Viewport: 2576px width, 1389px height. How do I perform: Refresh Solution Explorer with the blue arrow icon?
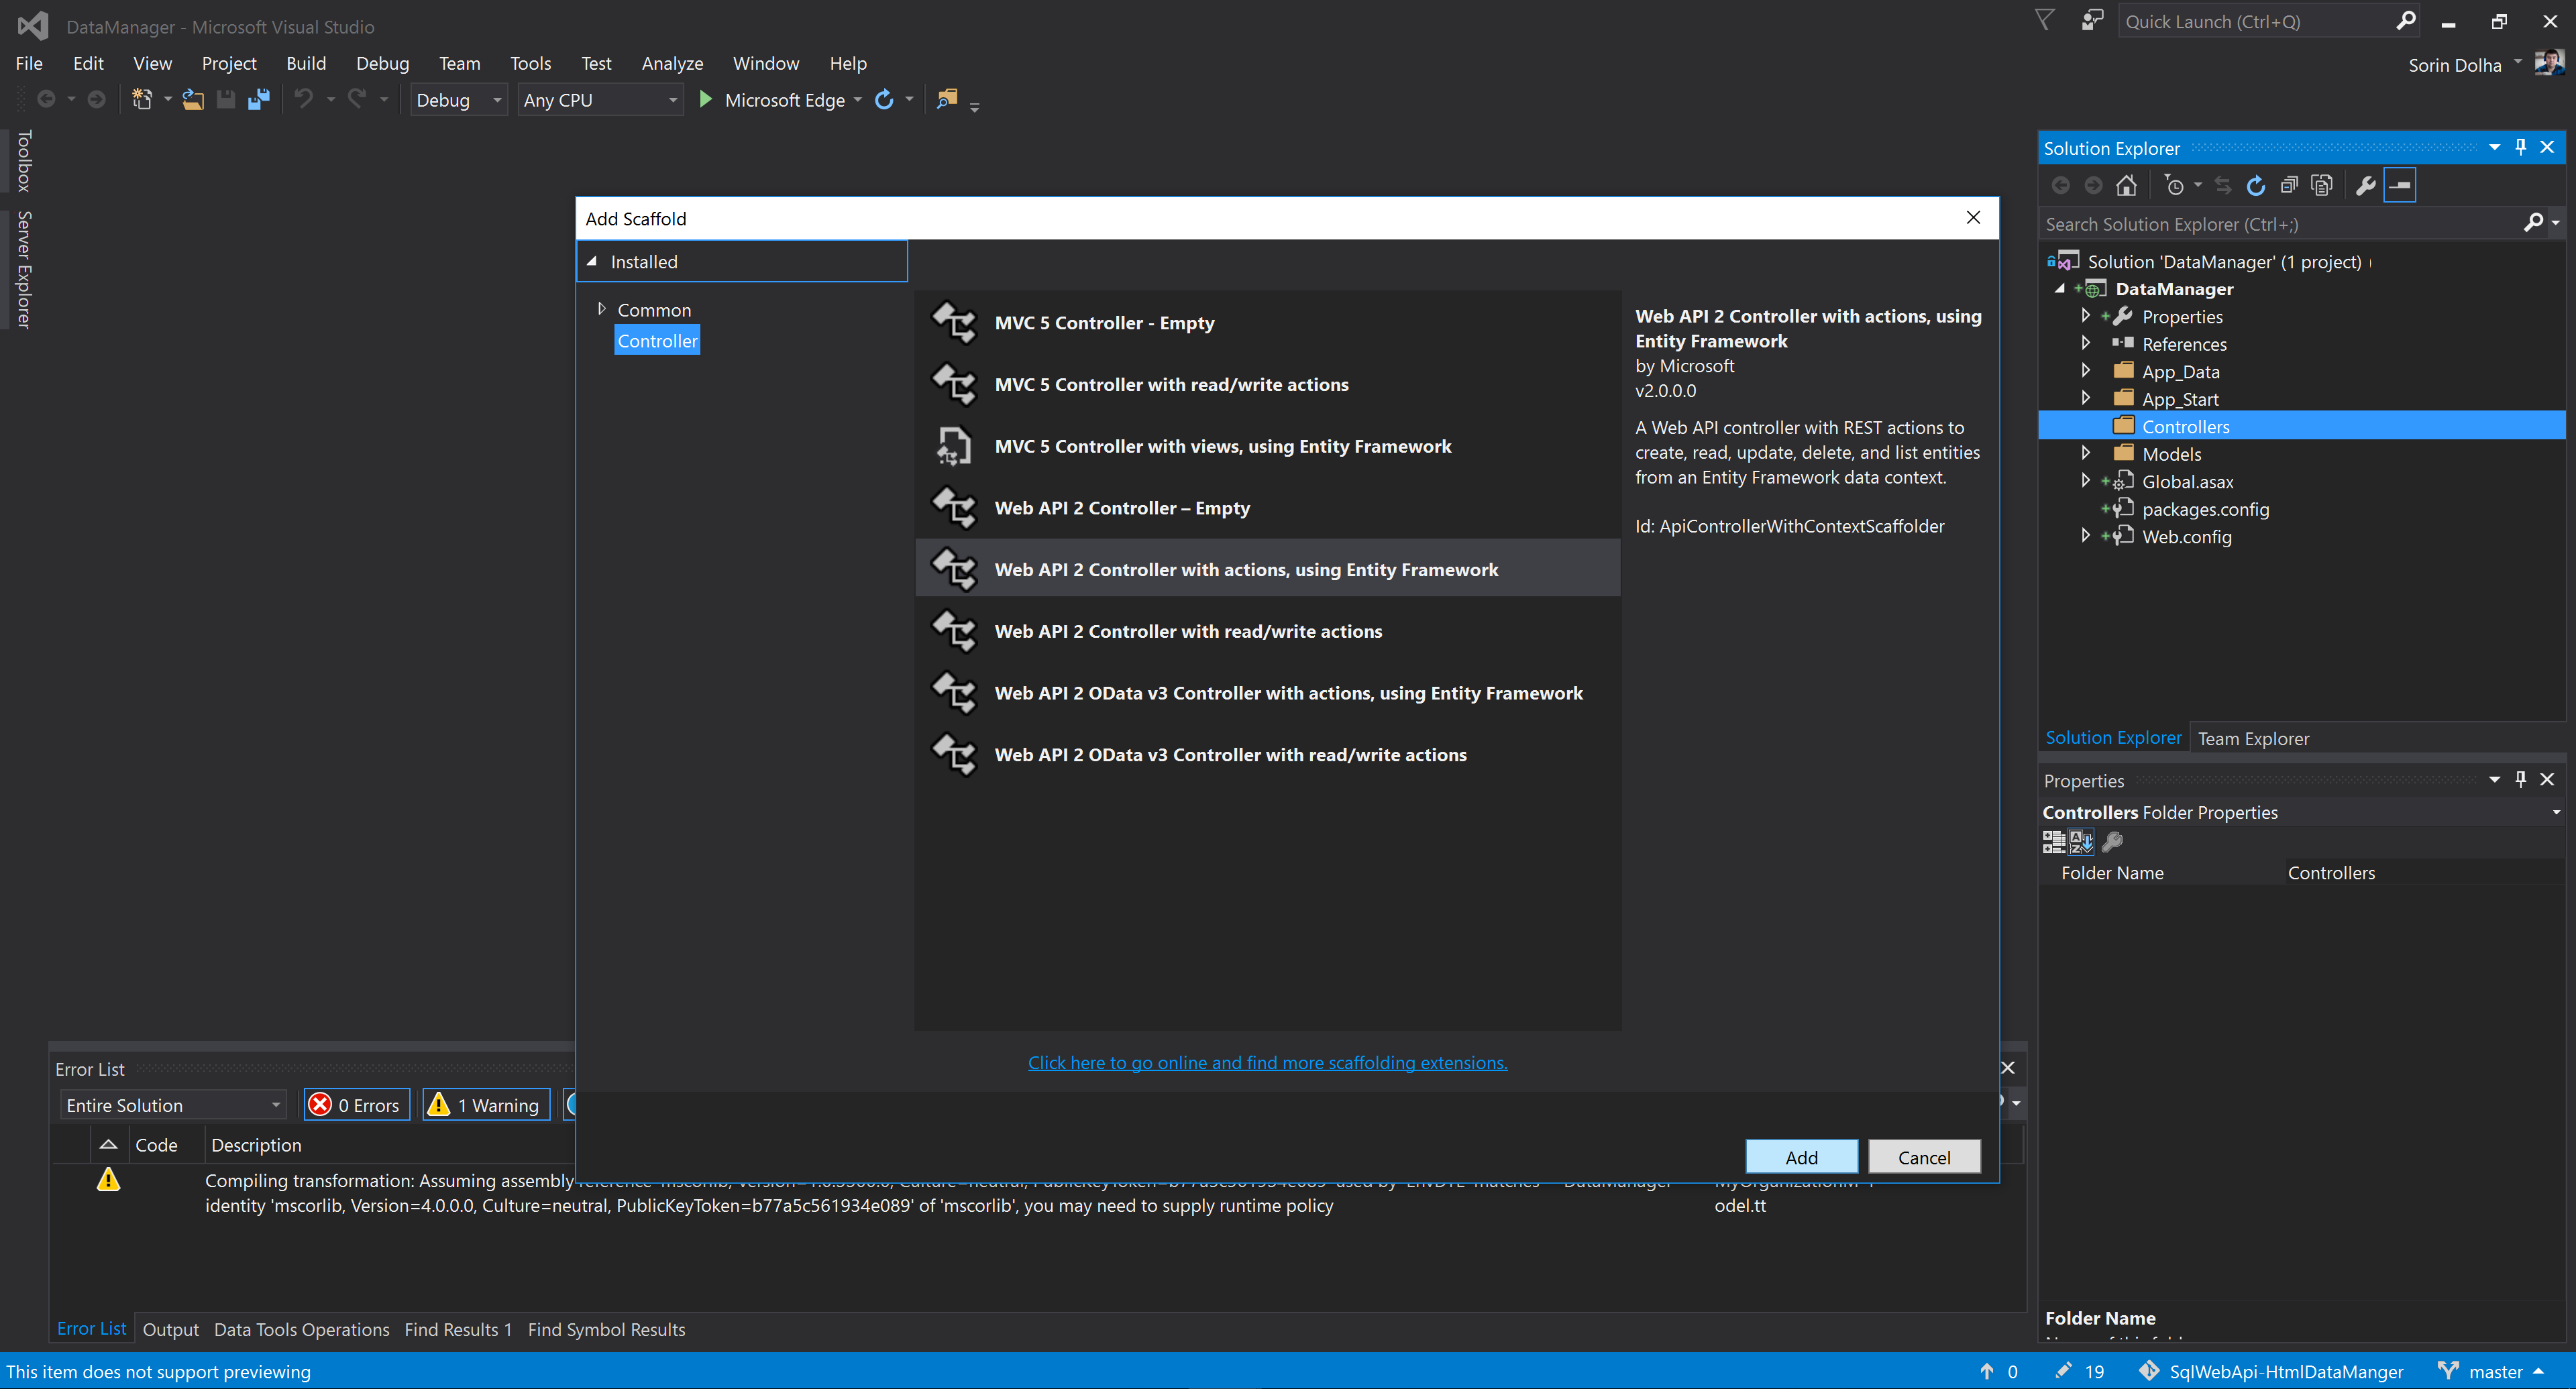coord(2255,186)
